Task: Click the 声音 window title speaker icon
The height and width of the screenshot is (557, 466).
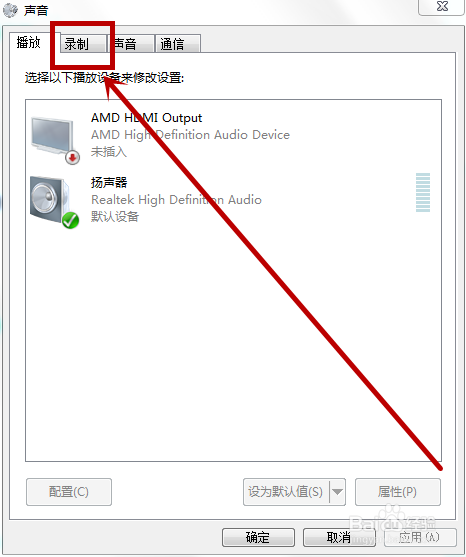Action: point(10,10)
